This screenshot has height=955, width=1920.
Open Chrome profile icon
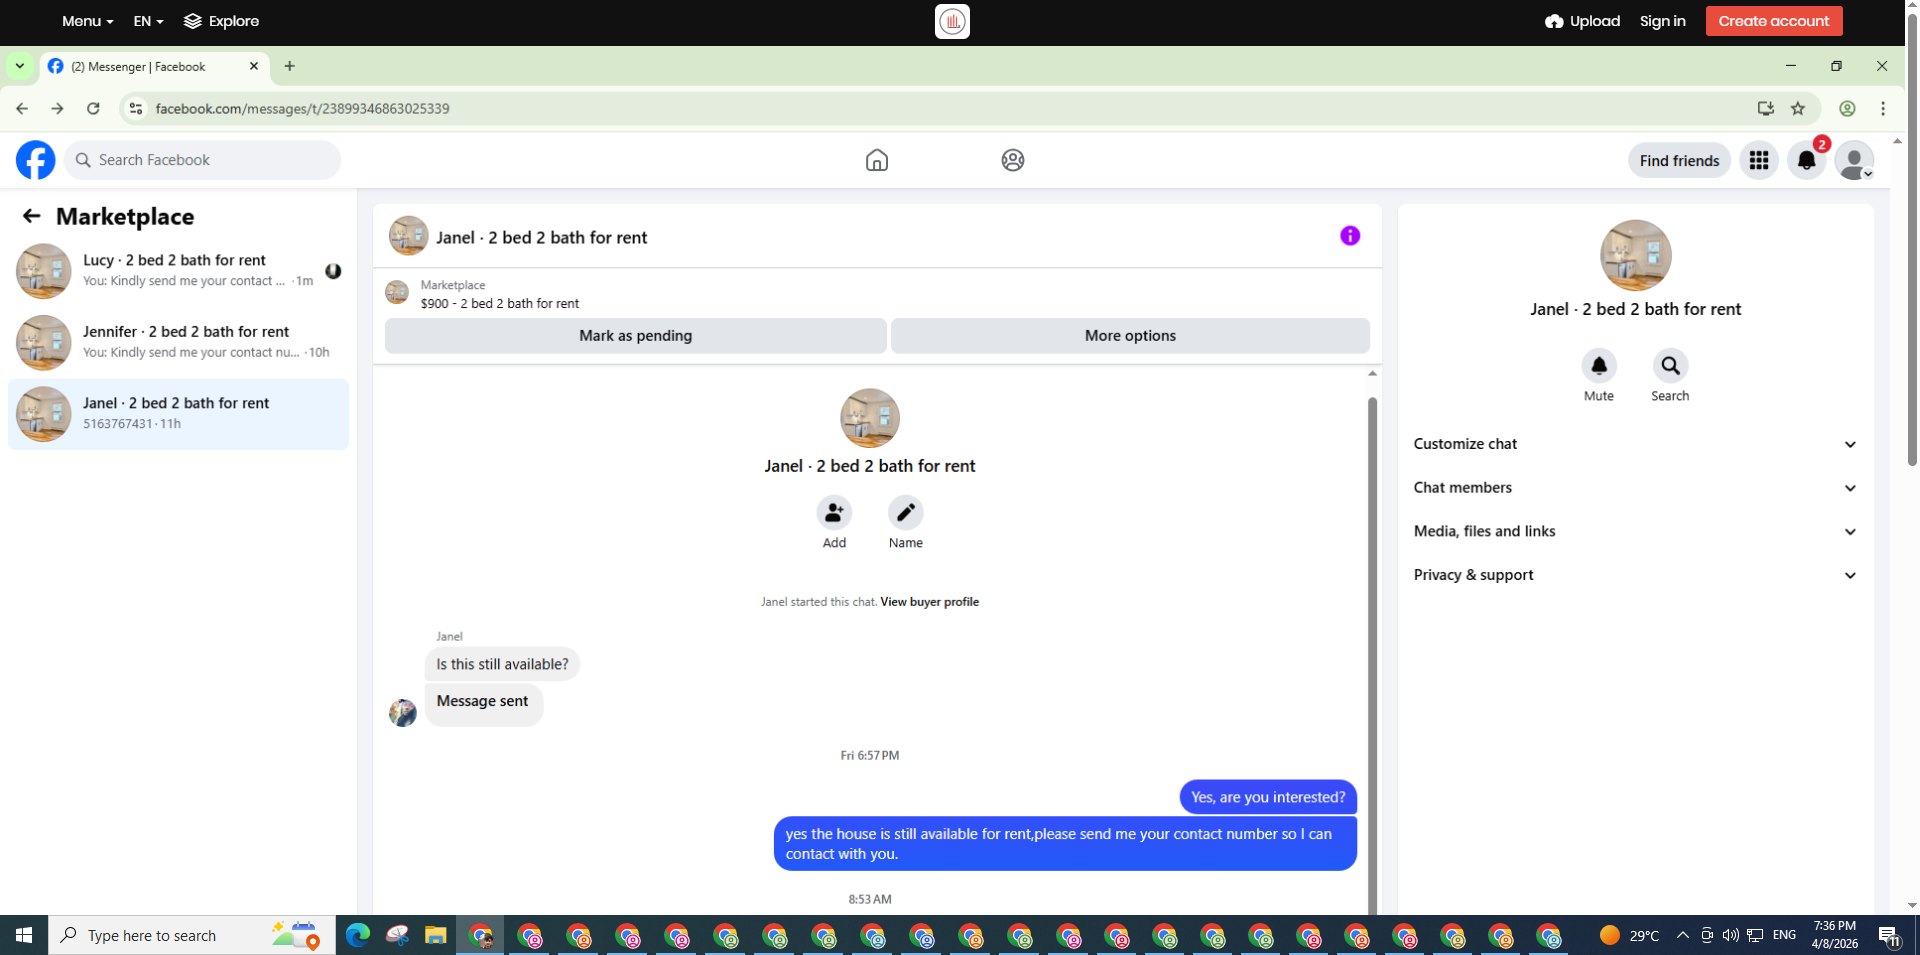[x=1848, y=108]
